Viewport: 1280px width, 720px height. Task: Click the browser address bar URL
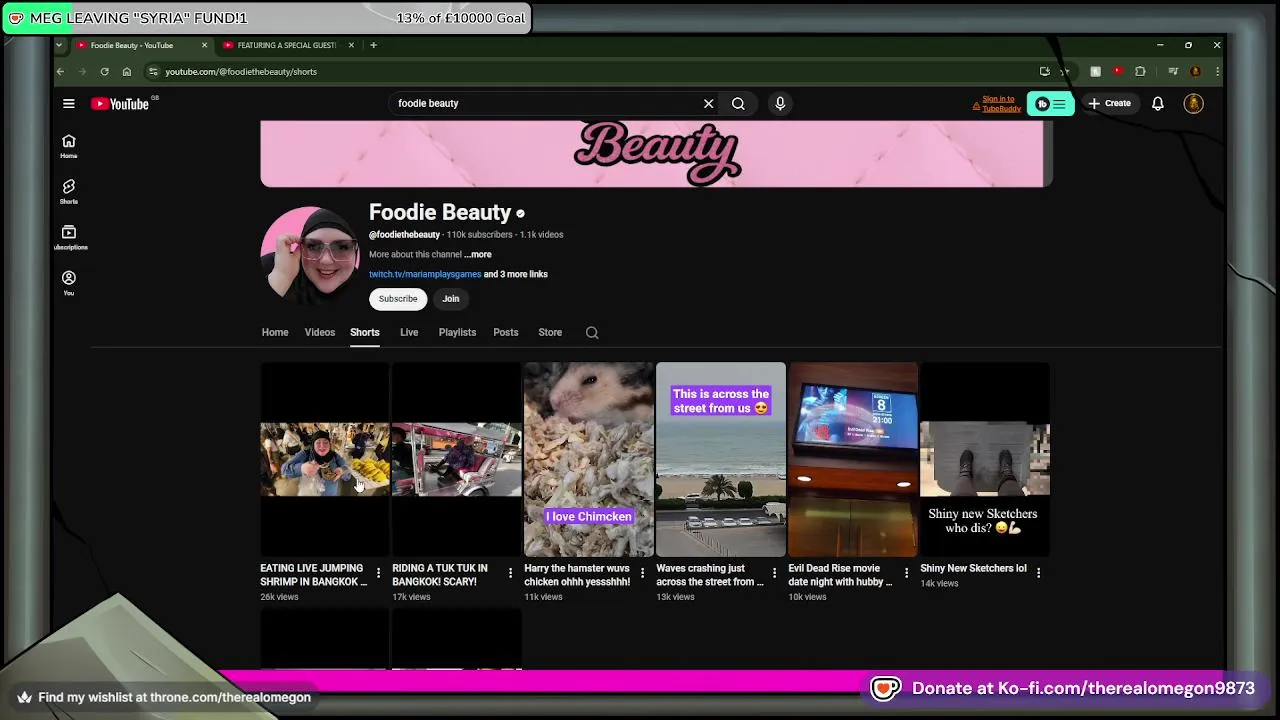(241, 71)
